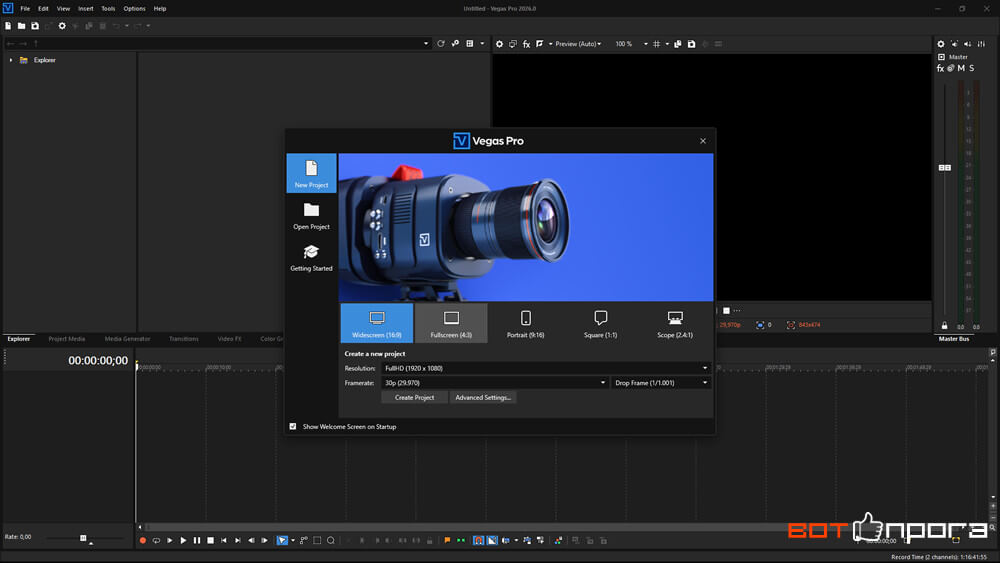The width and height of the screenshot is (1000, 563).
Task: Open the Drop Frame dropdown
Action: tap(661, 383)
